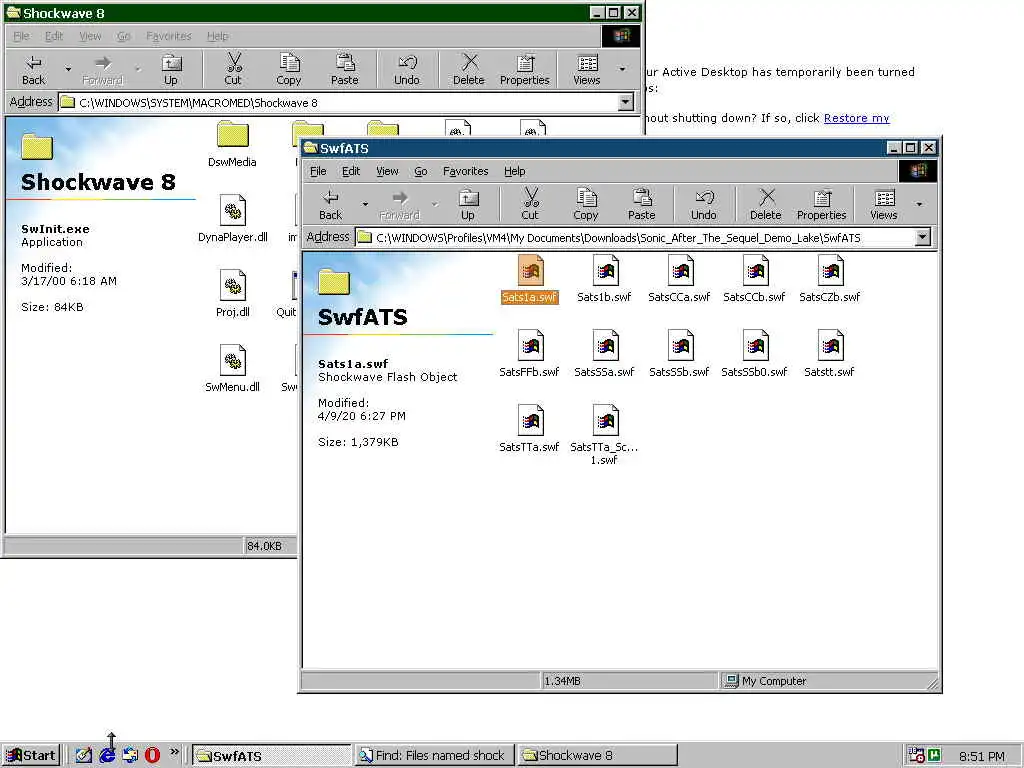1024x768 pixels.
Task: Open Views dropdown arrow in SwfATS toolbar
Action: [920, 204]
